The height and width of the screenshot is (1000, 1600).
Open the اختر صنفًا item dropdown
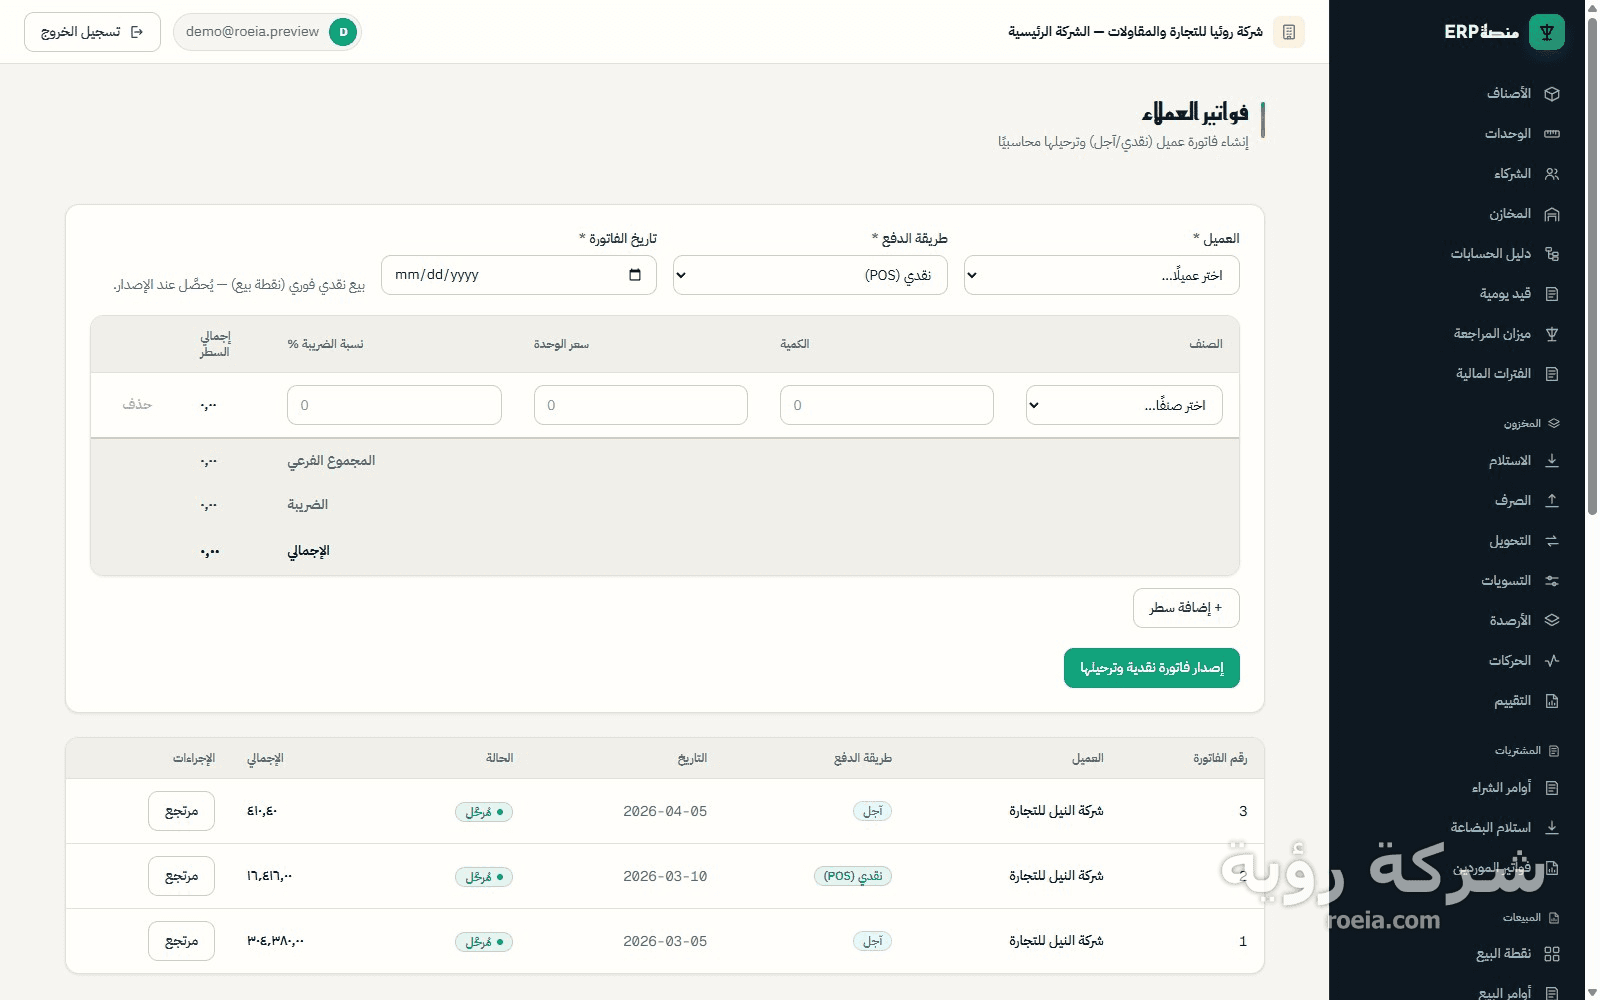pos(1124,405)
